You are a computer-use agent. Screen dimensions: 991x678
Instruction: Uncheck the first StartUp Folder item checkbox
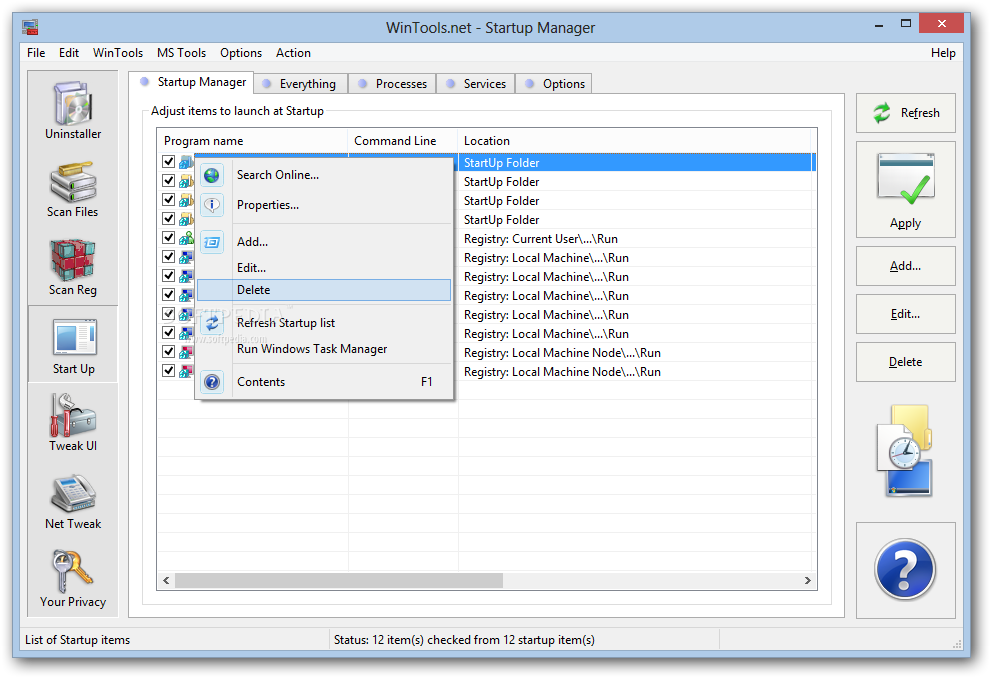tap(168, 162)
